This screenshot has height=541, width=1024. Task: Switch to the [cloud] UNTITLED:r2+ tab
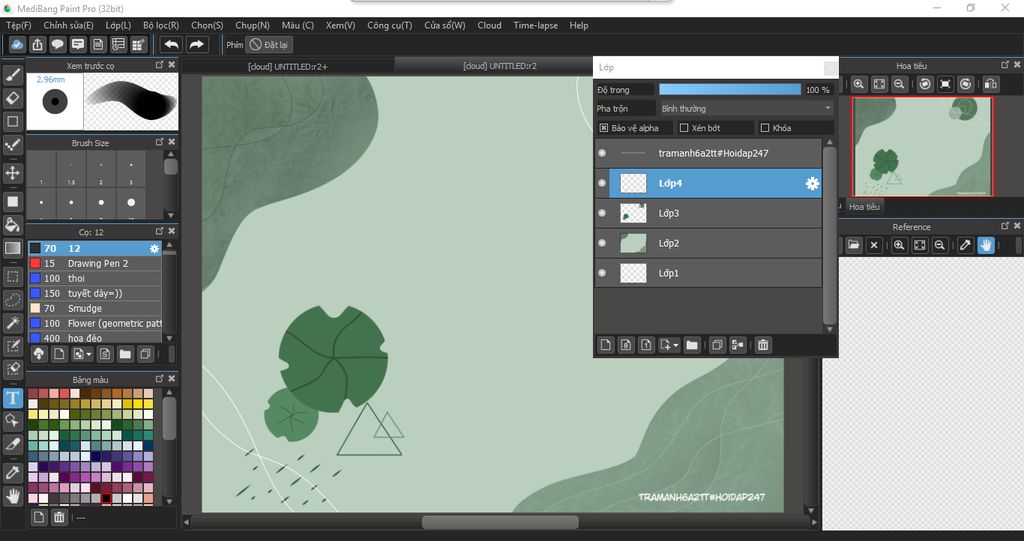(288, 66)
